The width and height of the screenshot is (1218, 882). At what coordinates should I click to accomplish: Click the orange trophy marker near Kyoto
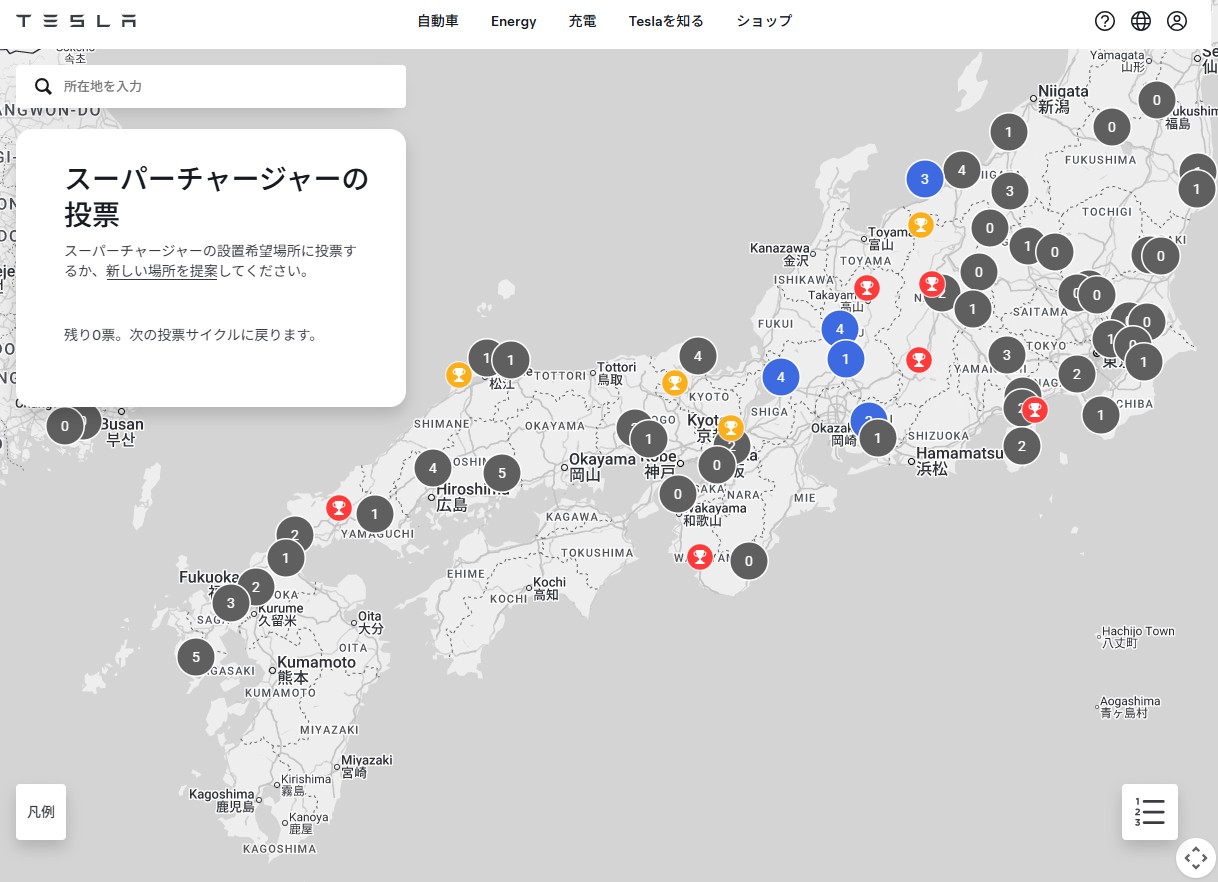tap(731, 428)
